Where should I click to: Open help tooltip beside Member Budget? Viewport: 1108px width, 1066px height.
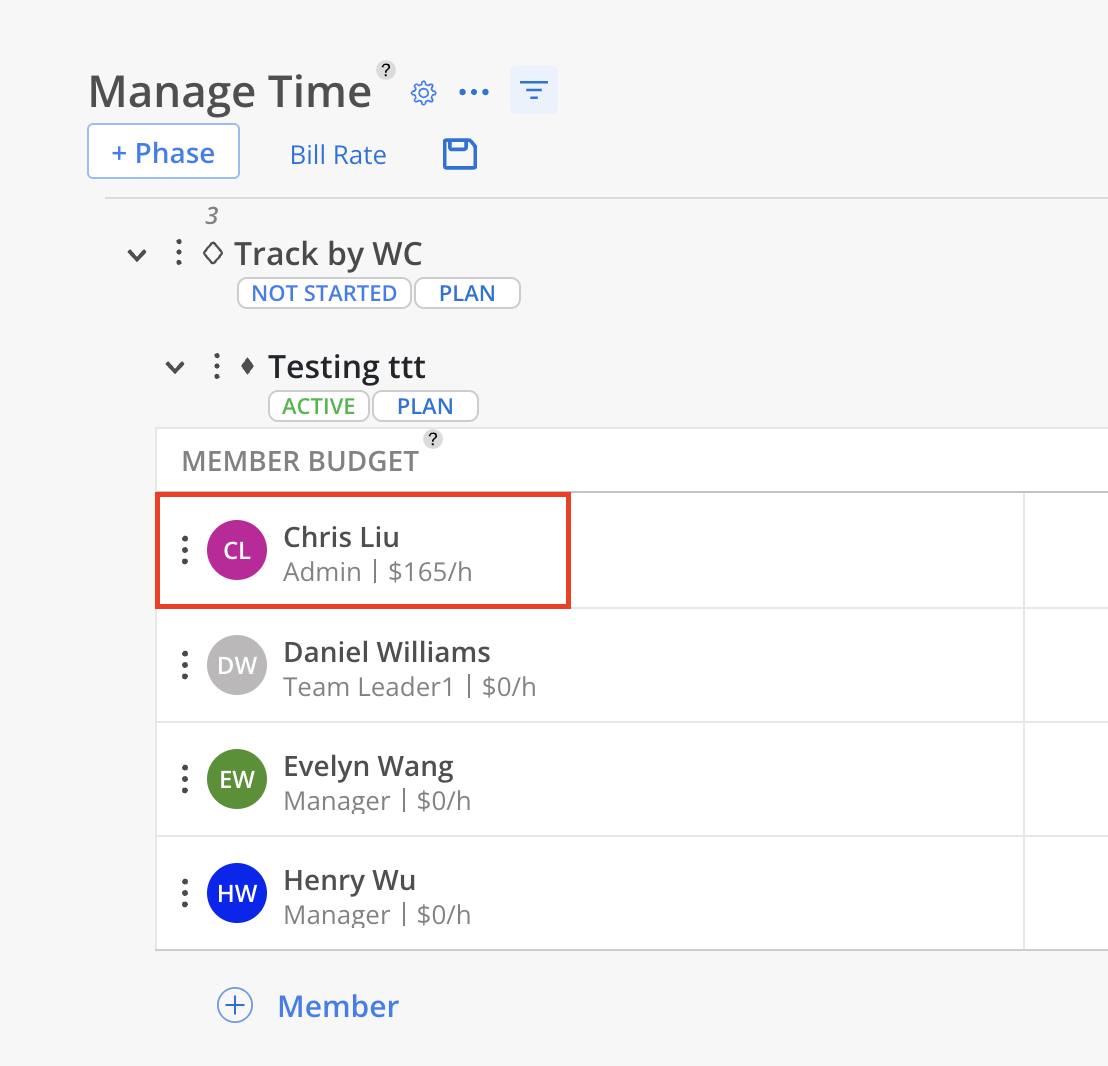tap(432, 439)
